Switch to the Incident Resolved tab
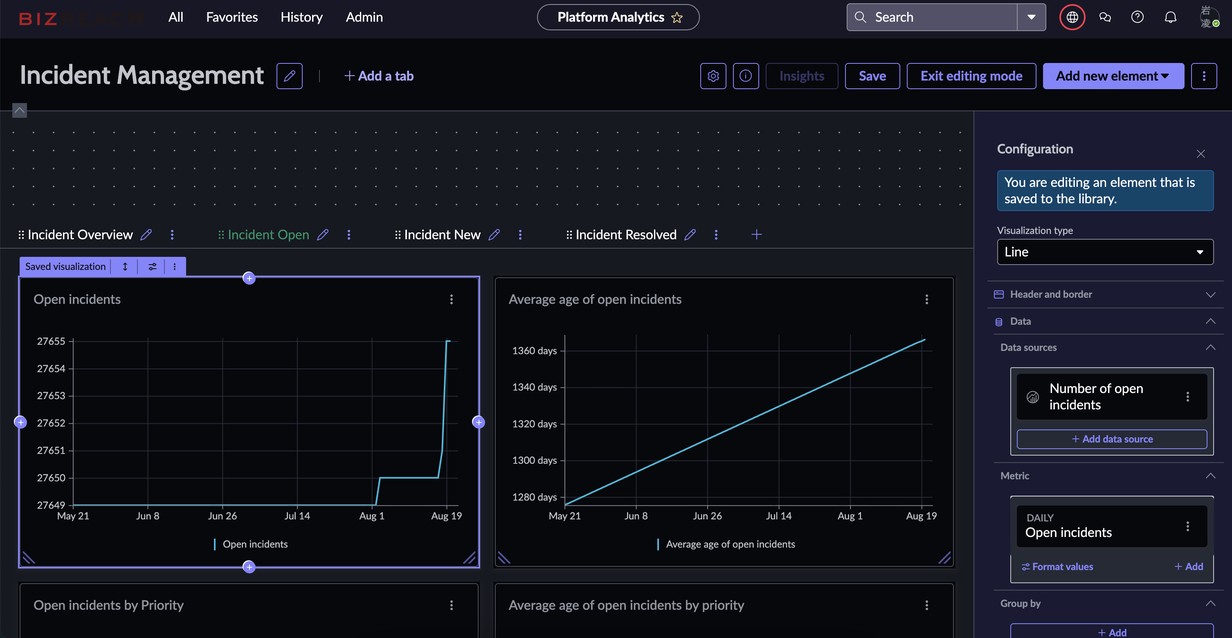The width and height of the screenshot is (1232, 638). click(626, 235)
